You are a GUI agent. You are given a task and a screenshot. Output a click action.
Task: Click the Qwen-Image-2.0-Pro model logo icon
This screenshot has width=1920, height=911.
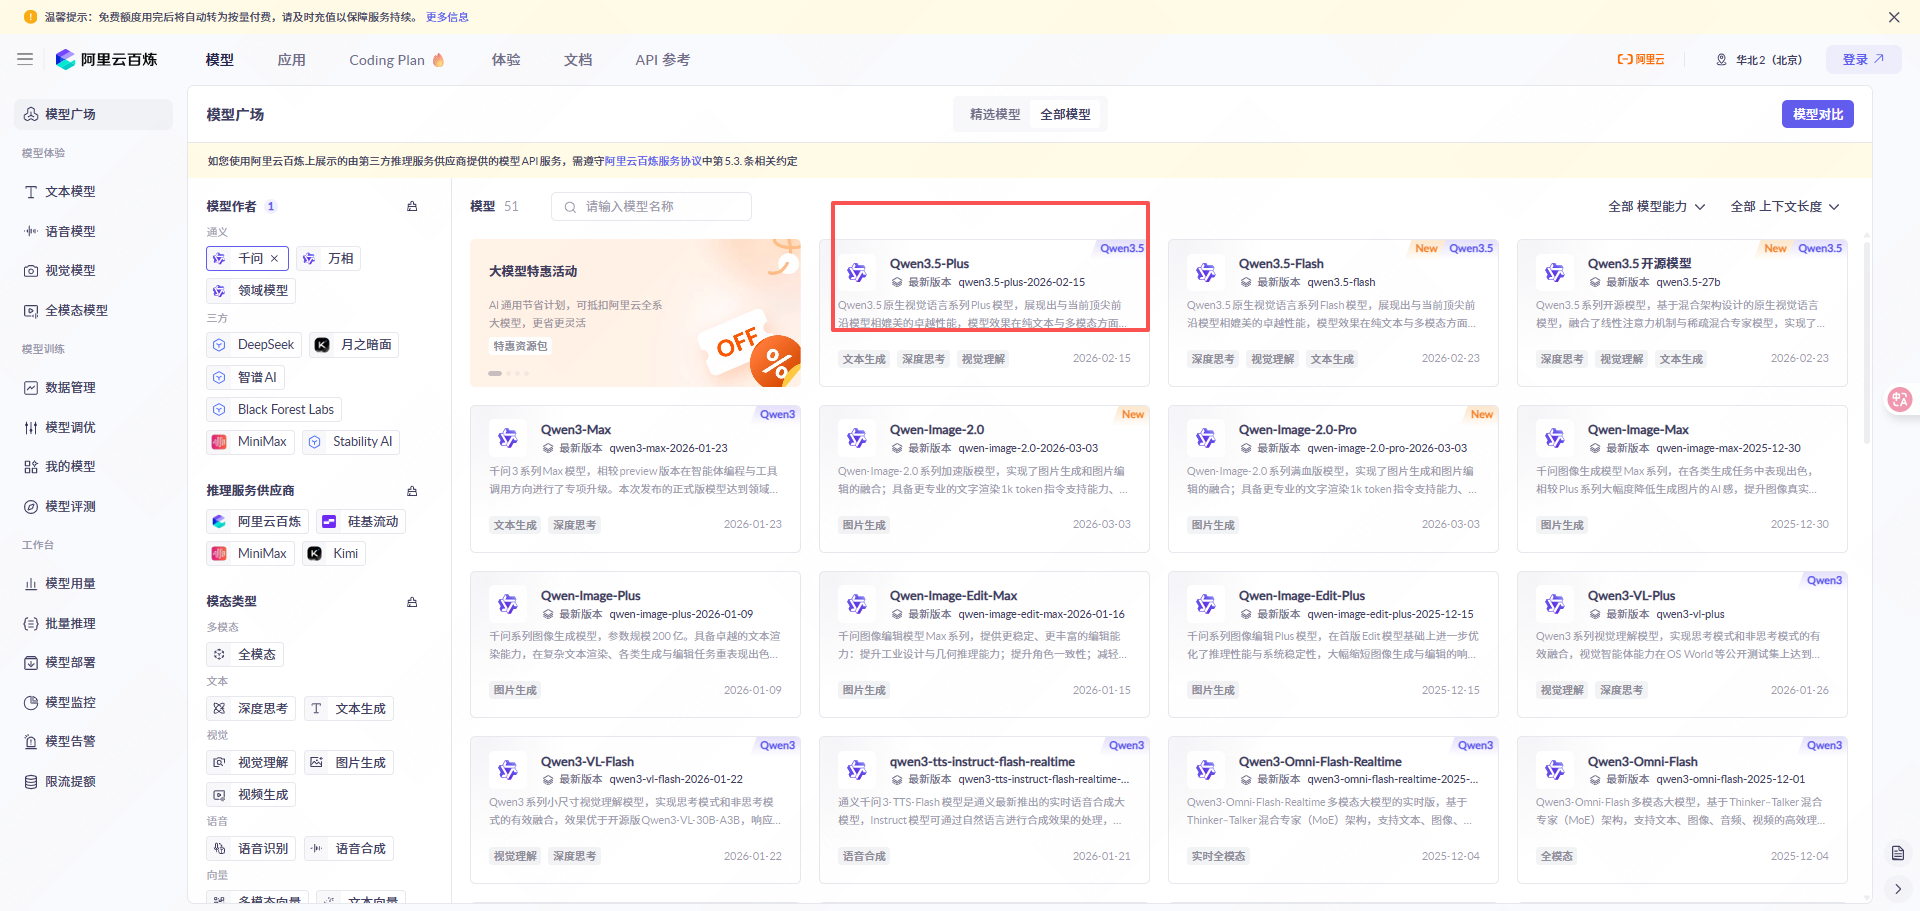pos(1206,438)
